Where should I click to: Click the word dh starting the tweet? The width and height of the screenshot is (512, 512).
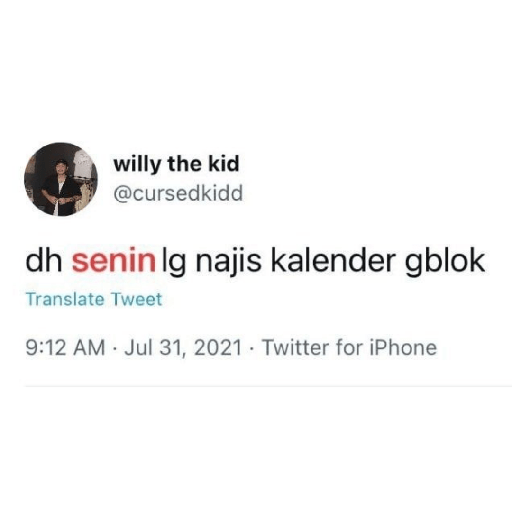click(44, 261)
